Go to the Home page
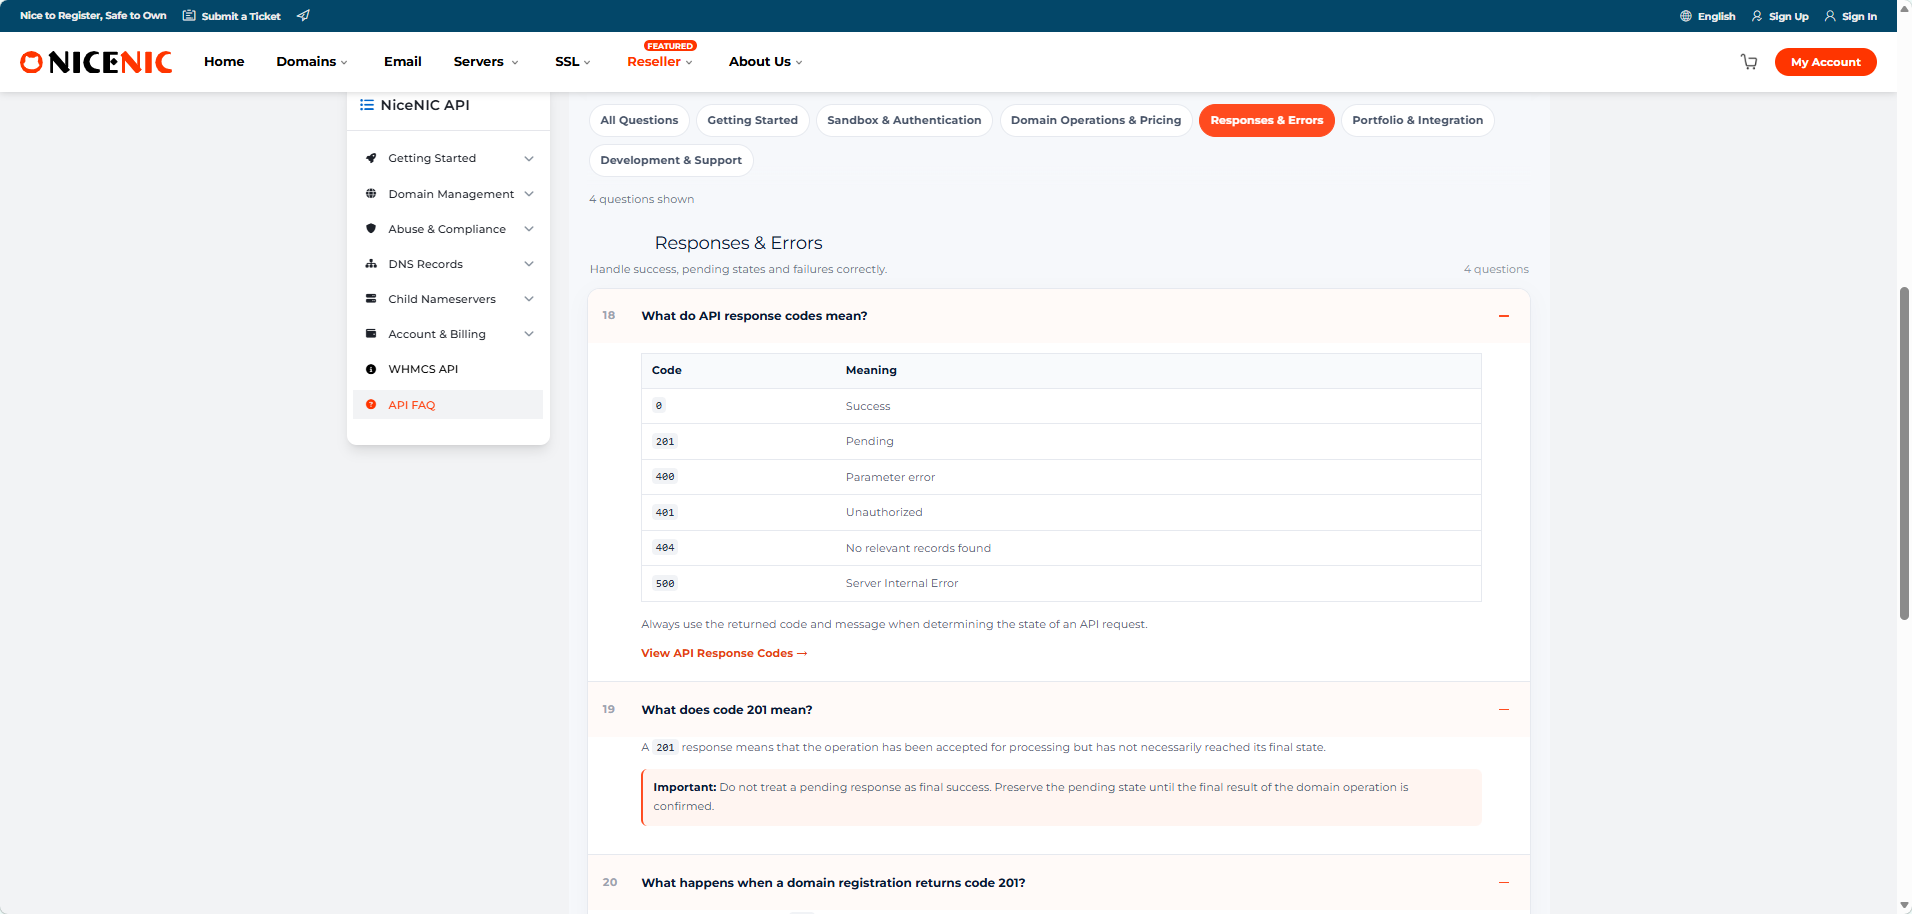Viewport: 1912px width, 914px height. 224,62
